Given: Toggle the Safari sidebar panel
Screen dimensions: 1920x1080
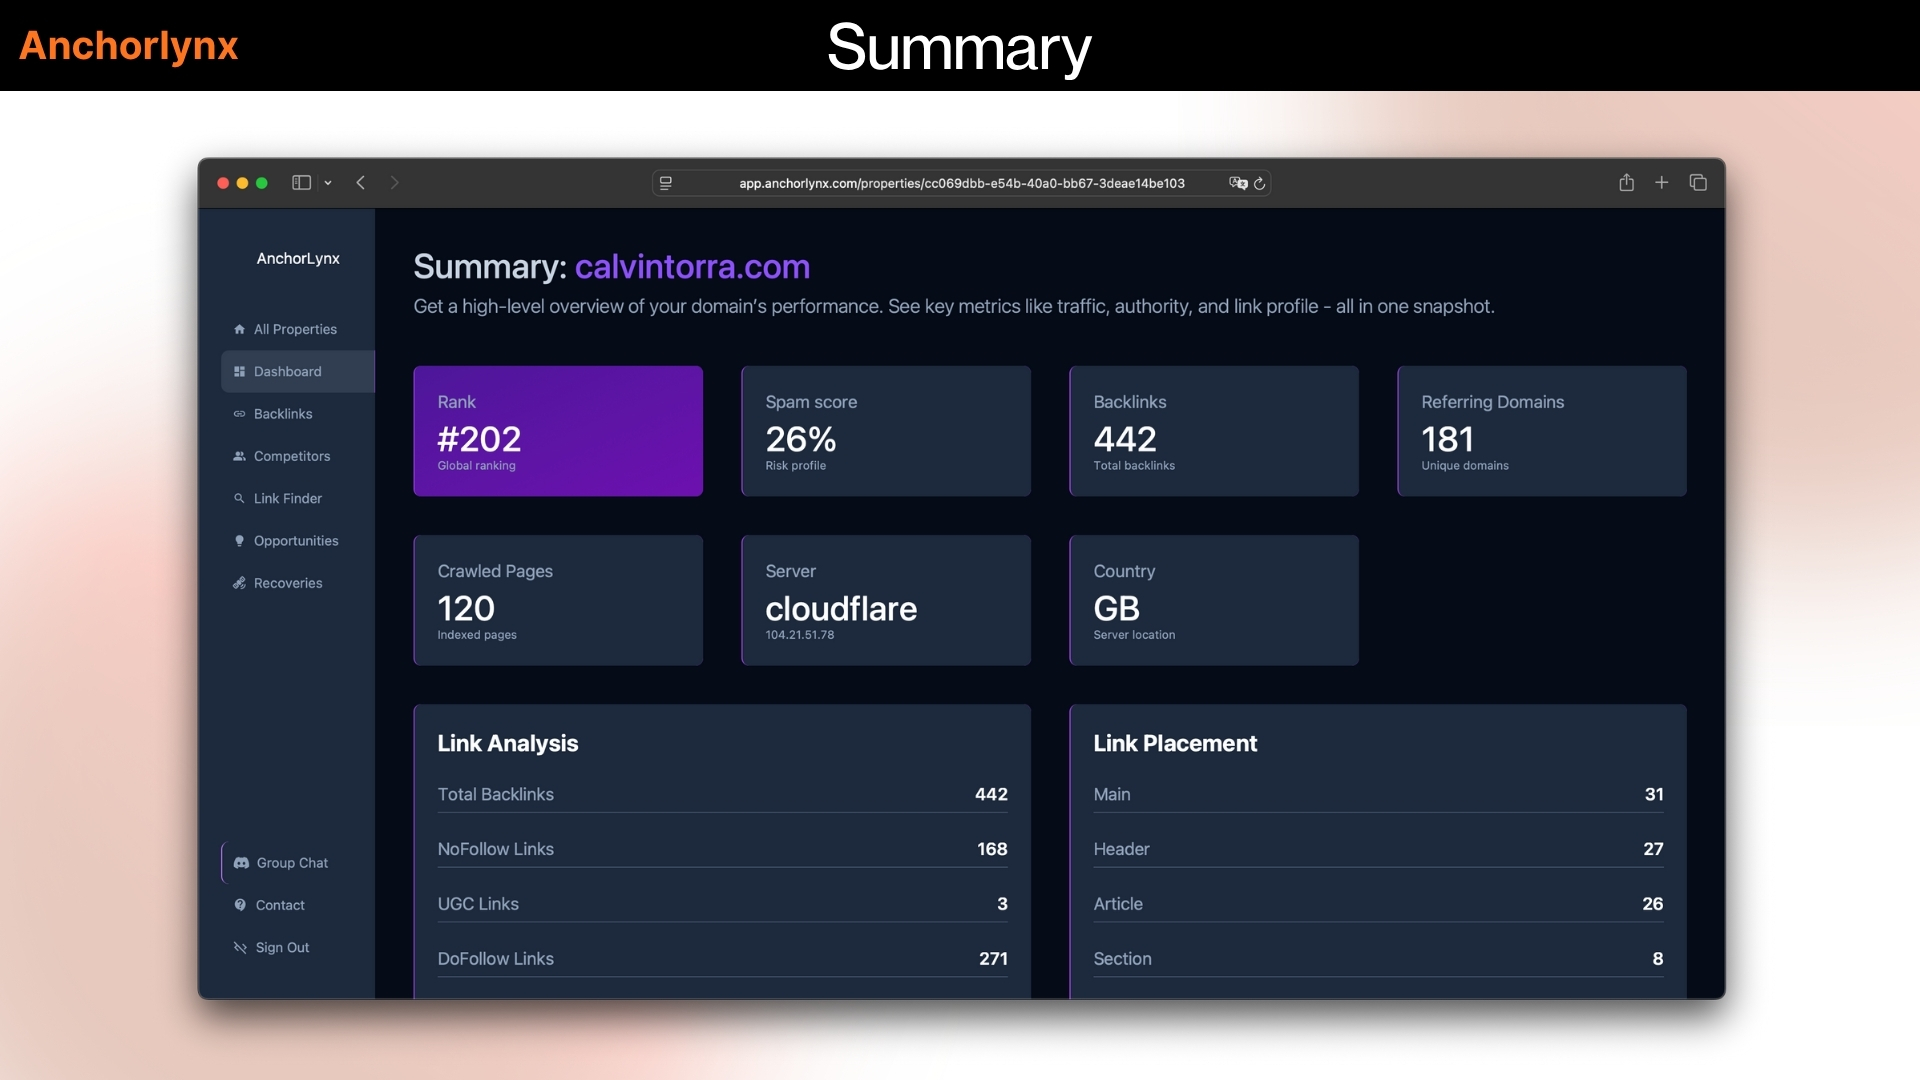Looking at the screenshot, I should tap(300, 183).
